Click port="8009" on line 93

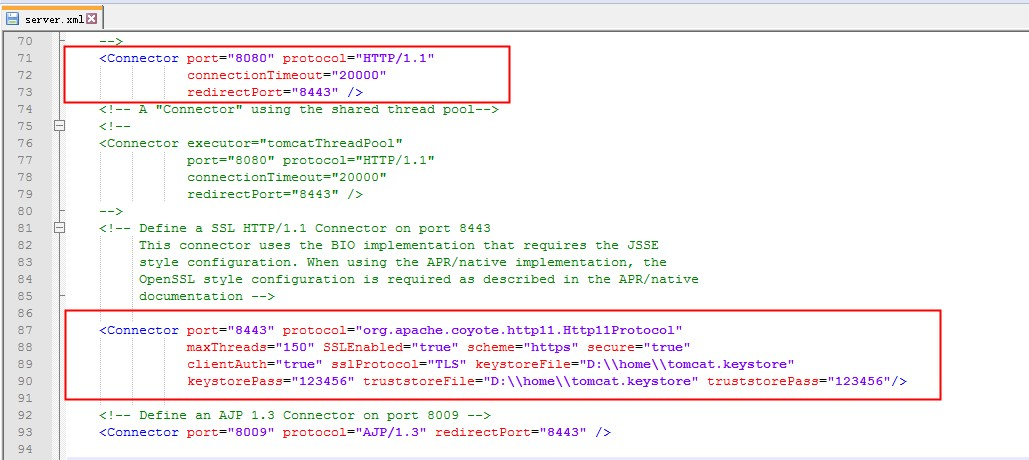click(x=230, y=432)
